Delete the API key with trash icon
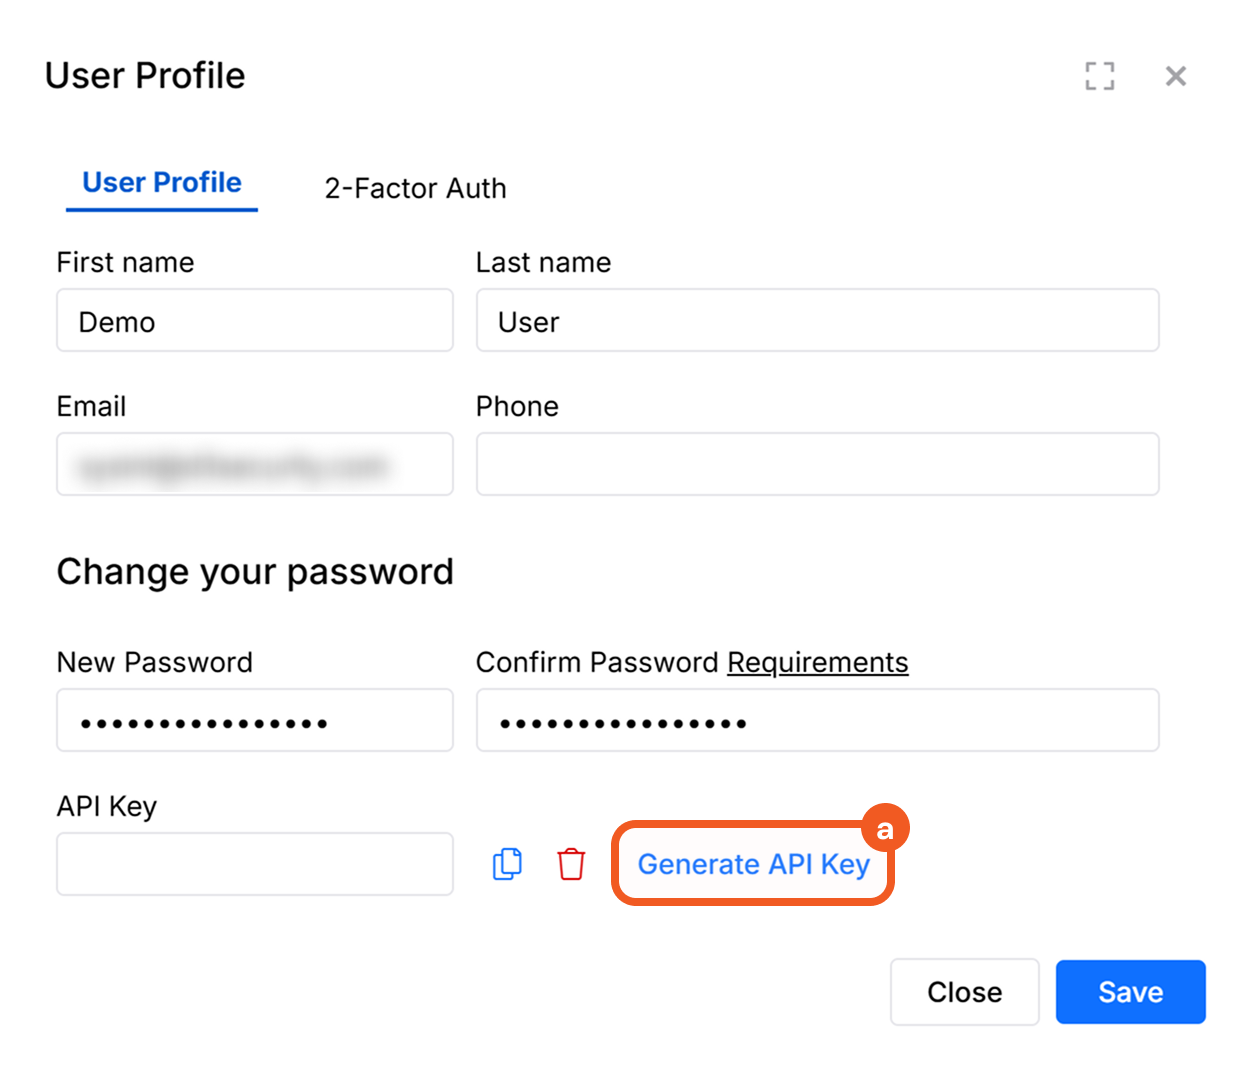The image size is (1252, 1072). click(571, 864)
